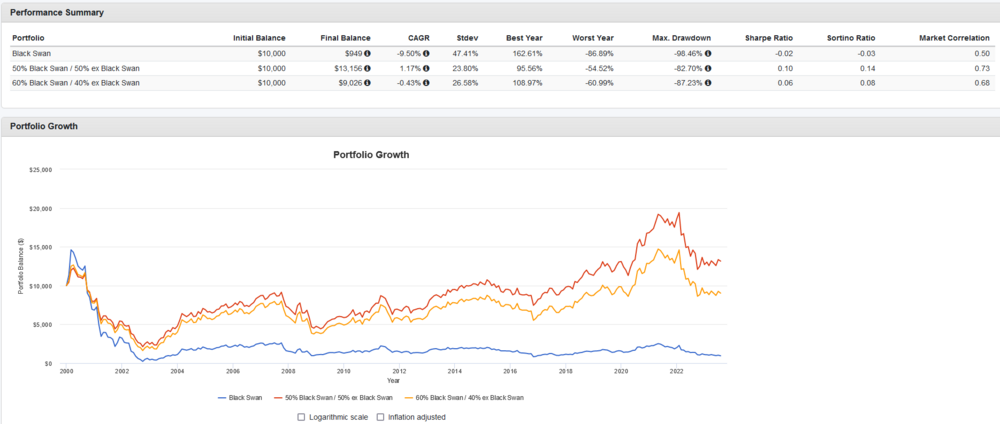1000x424 pixels.
Task: Click the Portfolio Growth panel header
Action: point(44,126)
